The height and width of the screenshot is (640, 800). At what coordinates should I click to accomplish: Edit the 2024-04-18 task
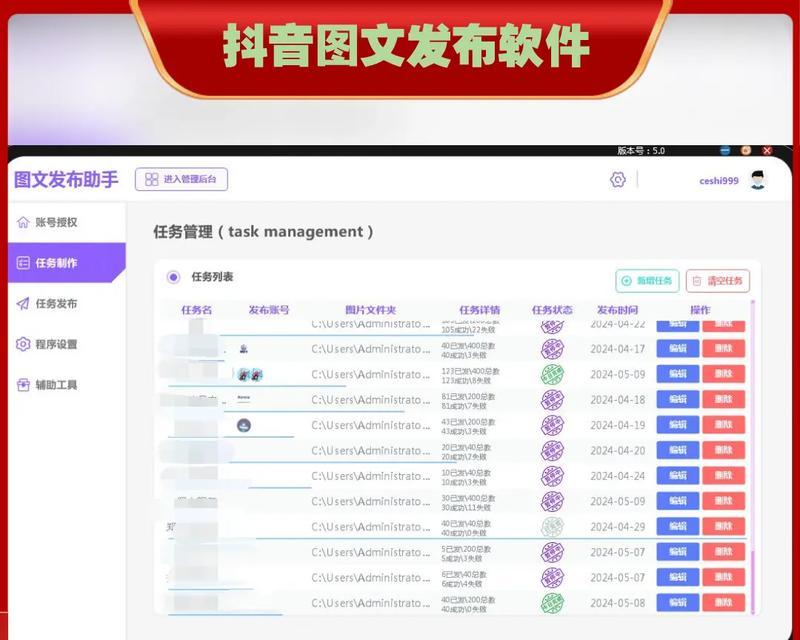tap(678, 399)
